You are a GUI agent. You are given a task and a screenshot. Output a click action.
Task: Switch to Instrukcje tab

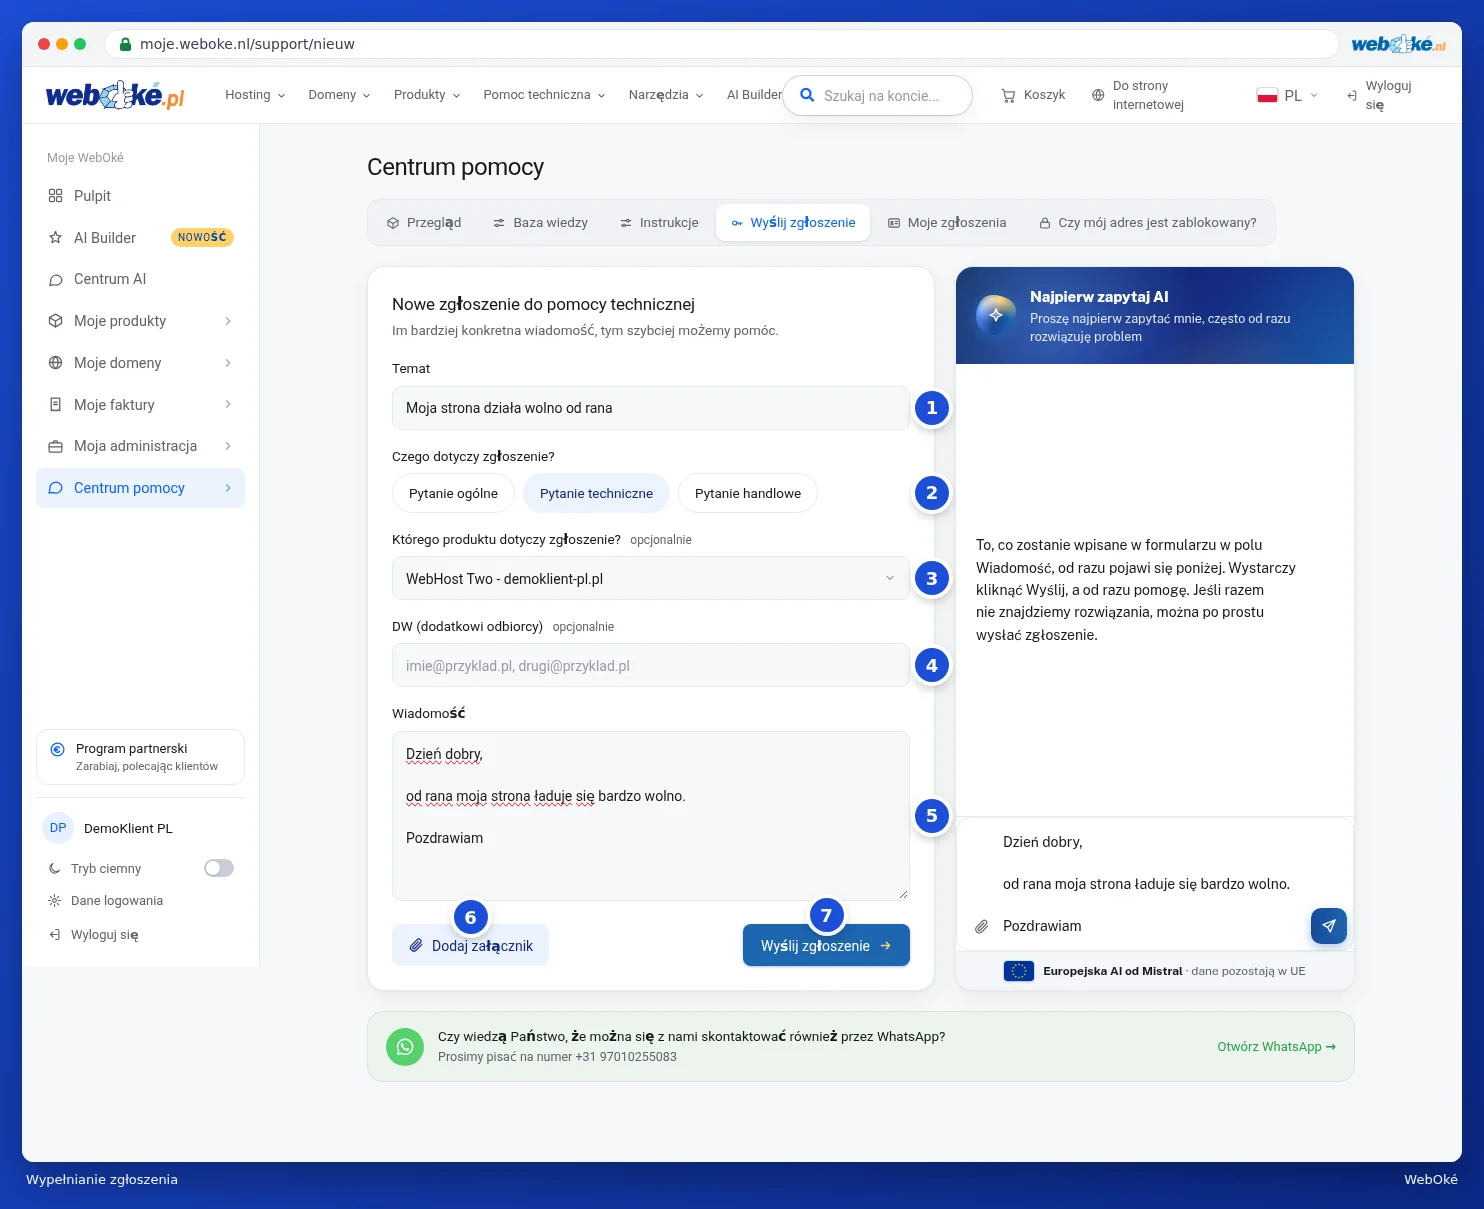(x=659, y=223)
